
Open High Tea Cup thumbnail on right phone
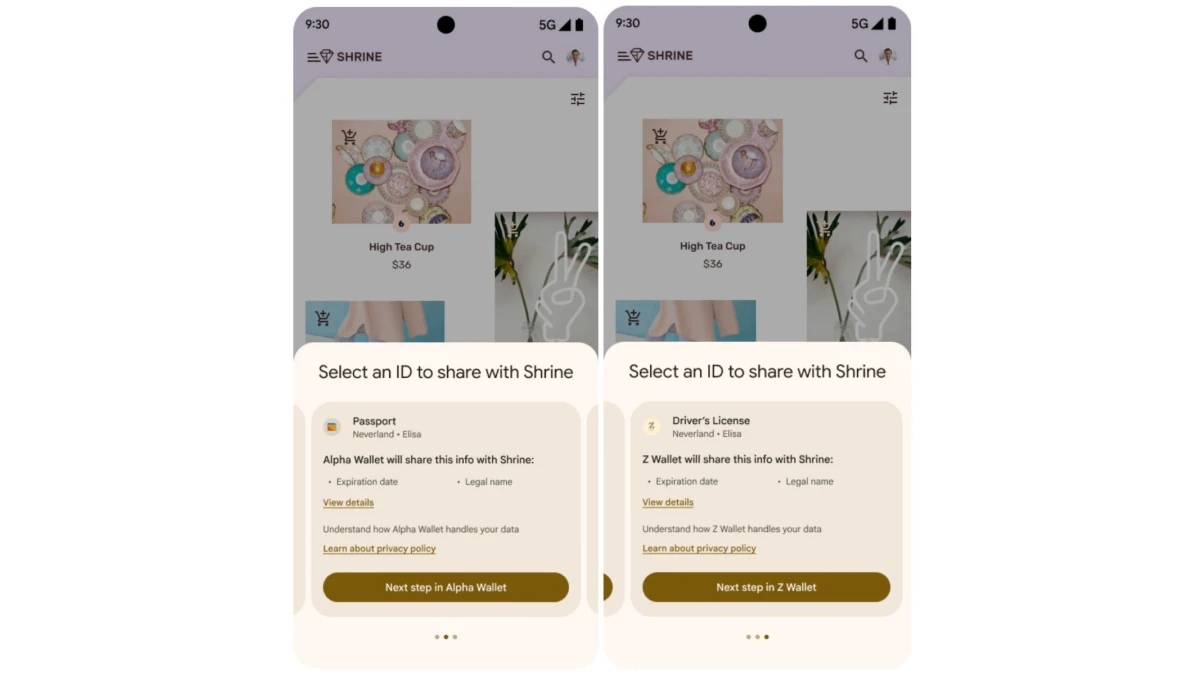pos(712,171)
